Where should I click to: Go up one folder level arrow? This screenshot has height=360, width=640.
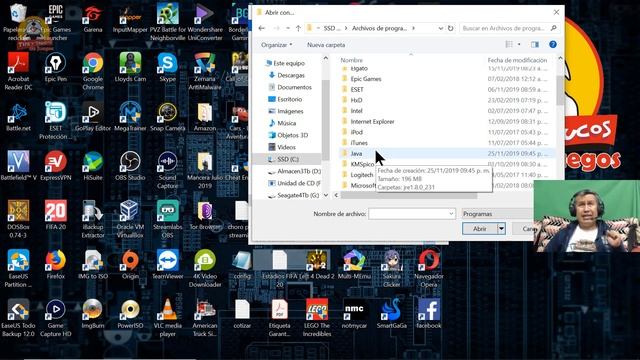click(x=298, y=28)
